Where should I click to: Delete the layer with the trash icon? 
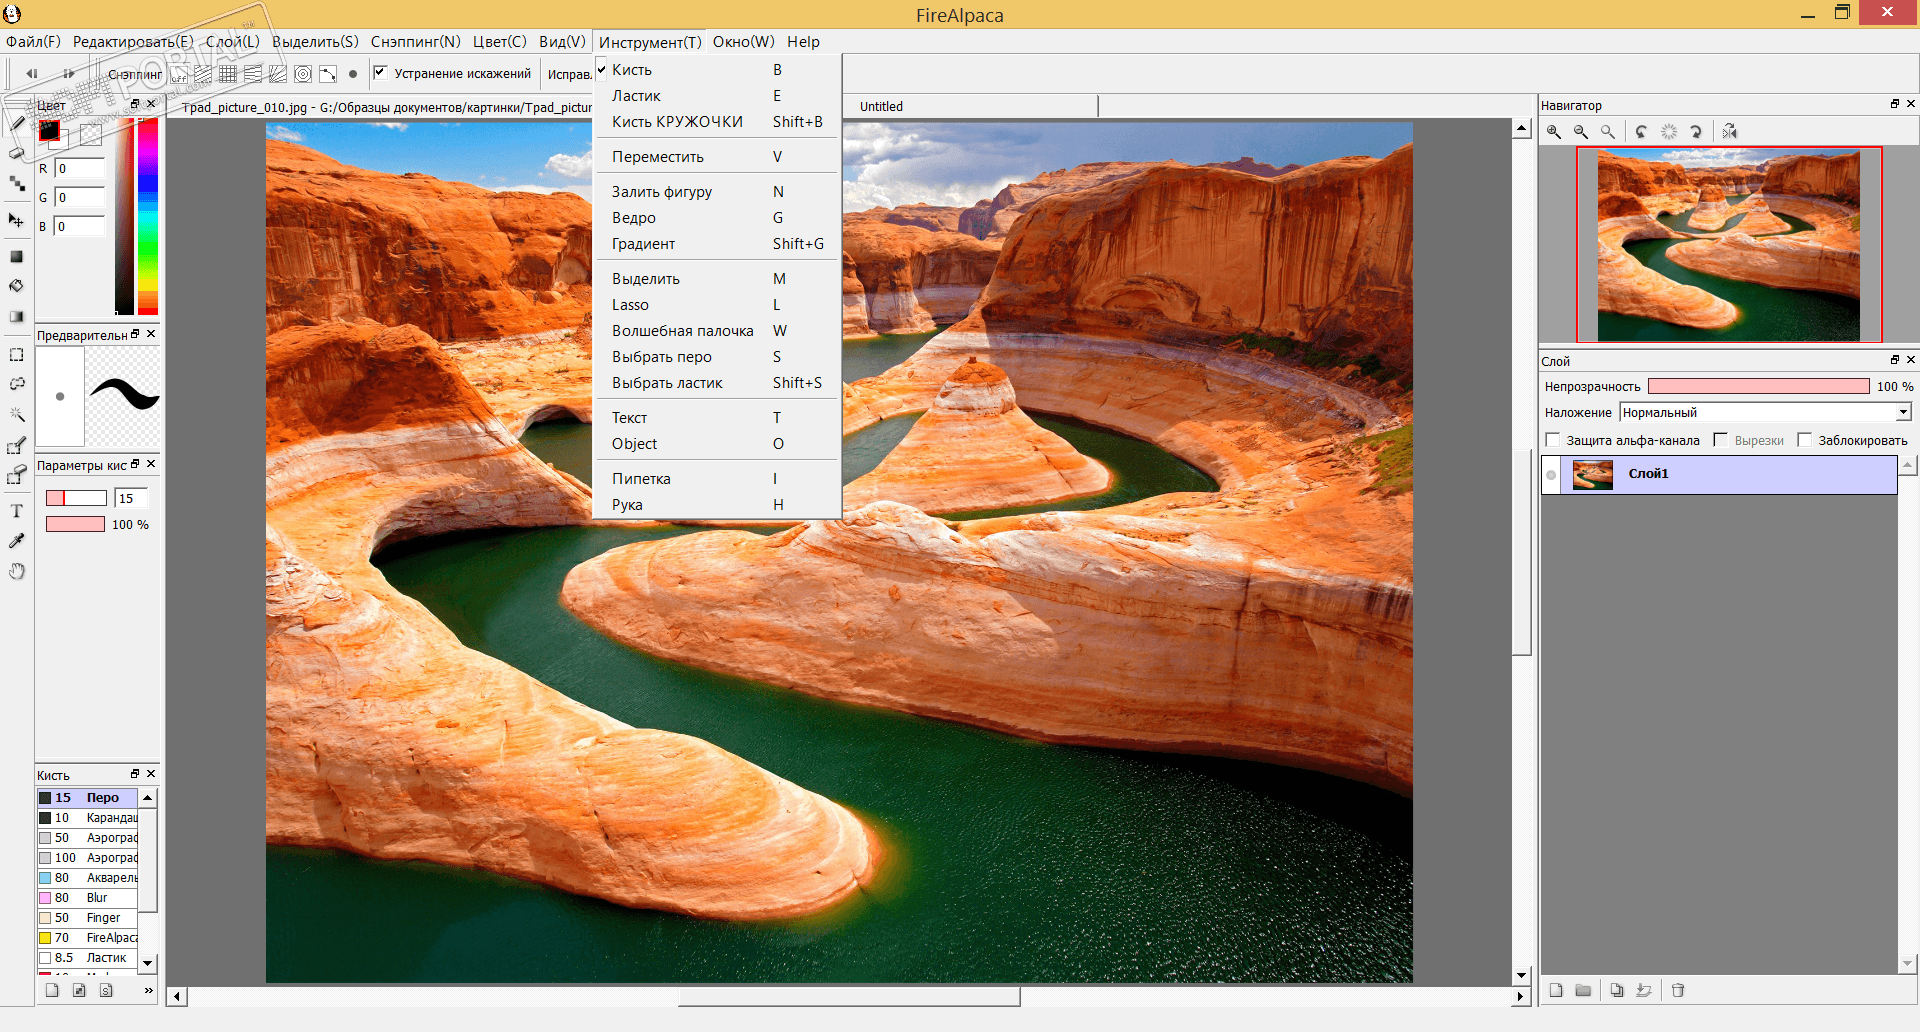(1678, 990)
